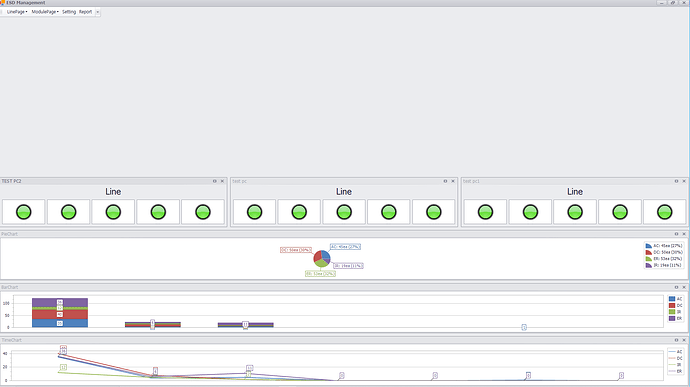Open the LinePage menu
This screenshot has height=387, width=690.
click(x=17, y=12)
